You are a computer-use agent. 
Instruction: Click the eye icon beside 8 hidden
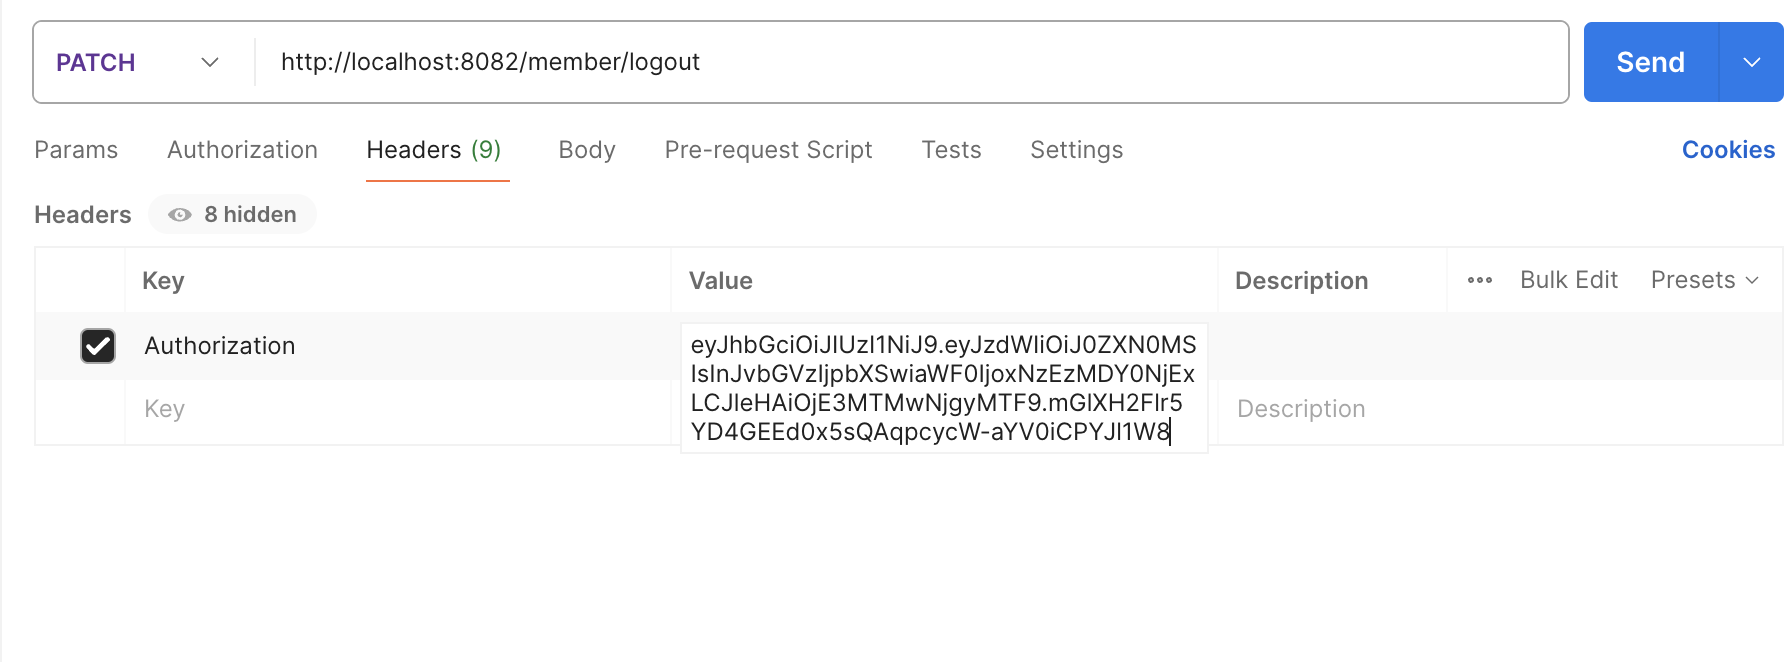[180, 215]
